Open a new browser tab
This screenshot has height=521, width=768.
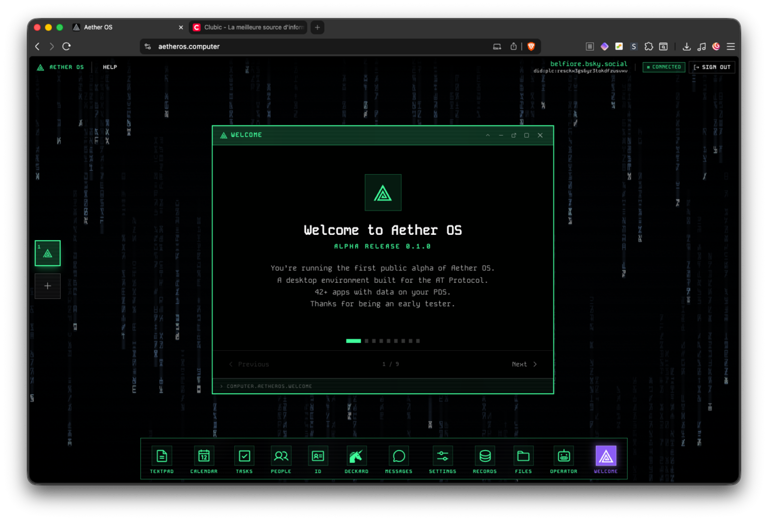click(x=317, y=27)
